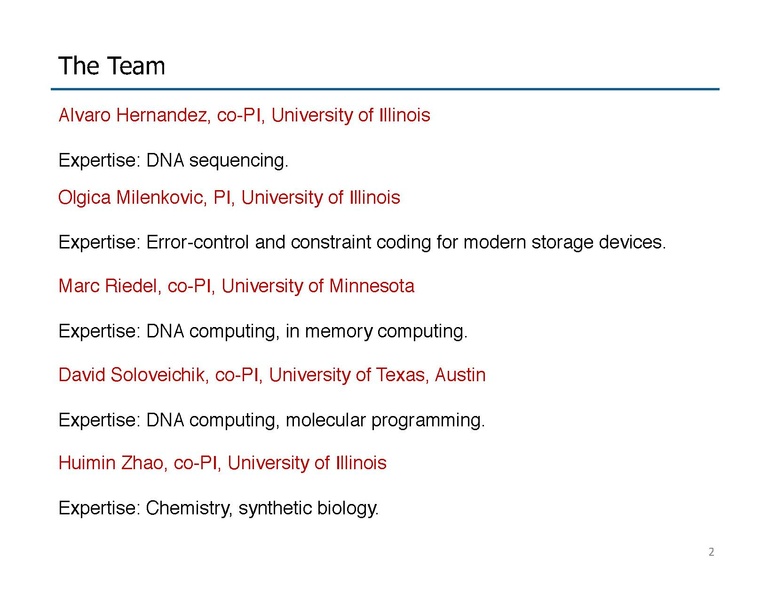776x600 pixels.
Task: Click the slide title 'The Team'
Action: click(111, 66)
